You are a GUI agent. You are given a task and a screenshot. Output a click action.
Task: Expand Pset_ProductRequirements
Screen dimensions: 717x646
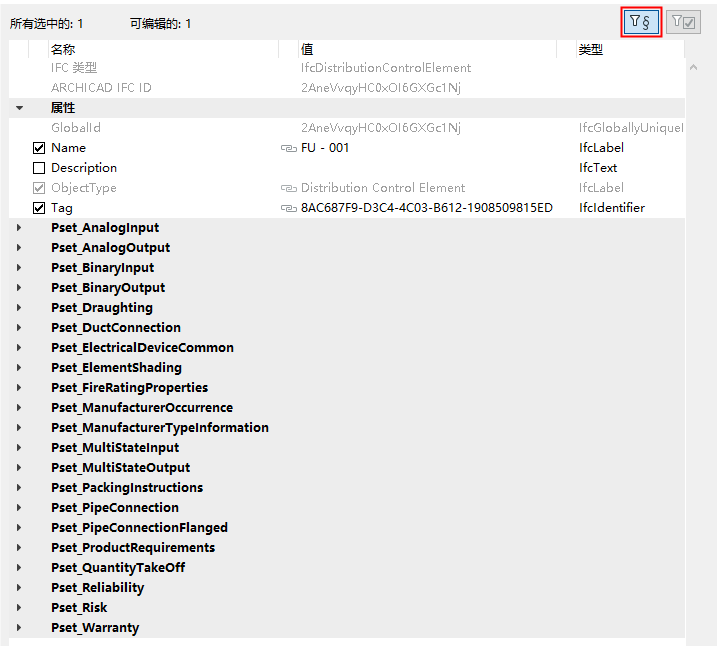19,548
